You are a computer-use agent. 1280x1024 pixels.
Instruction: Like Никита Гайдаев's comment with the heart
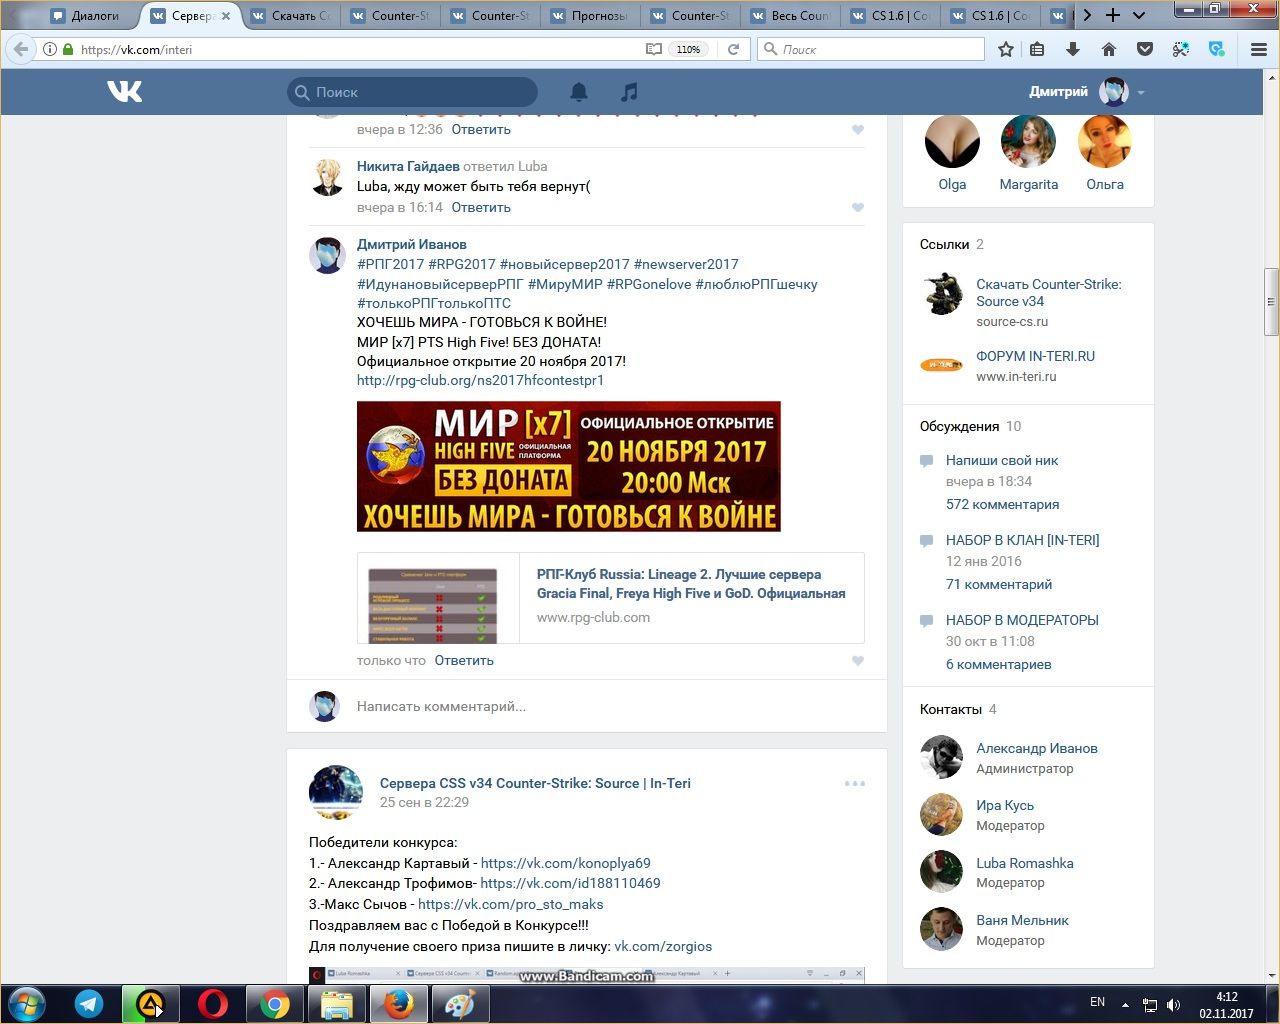click(x=857, y=208)
